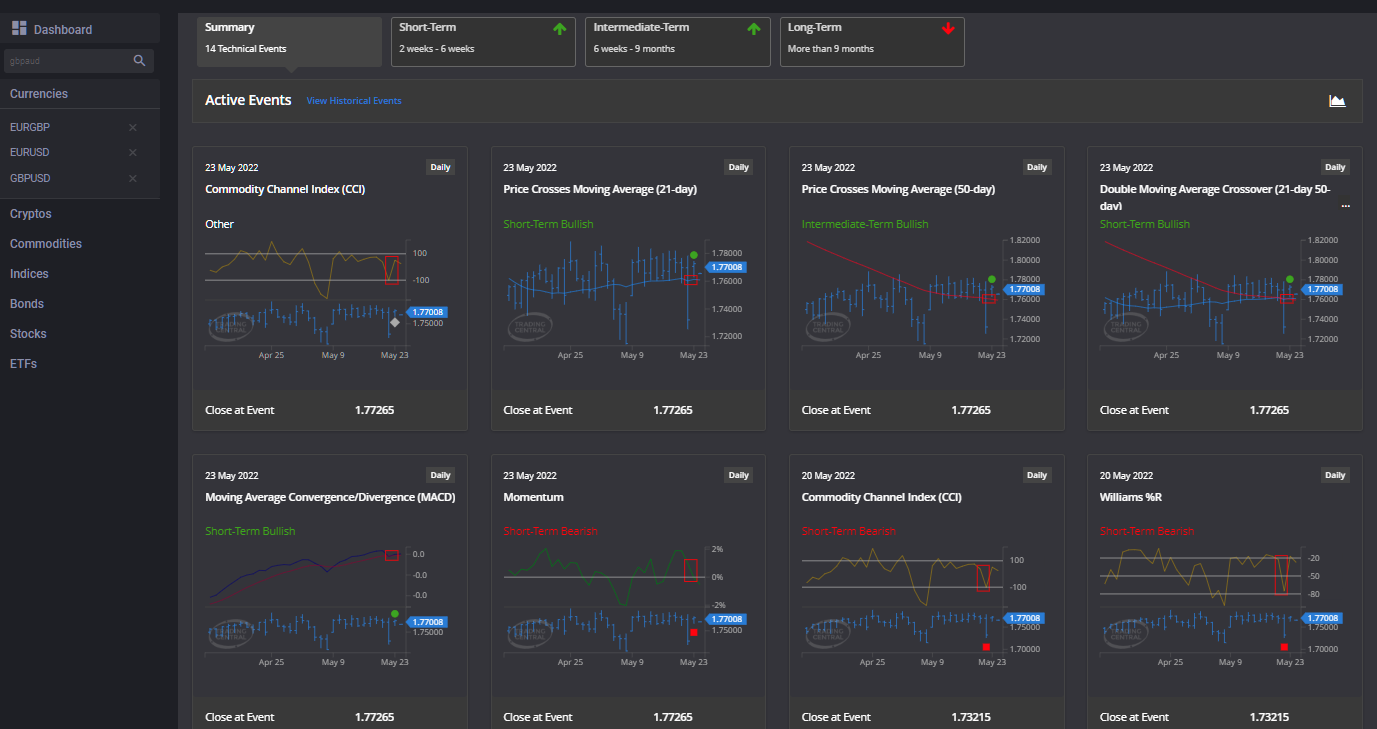Open the chart view icon in Active Events
The height and width of the screenshot is (729, 1377).
tap(1337, 101)
